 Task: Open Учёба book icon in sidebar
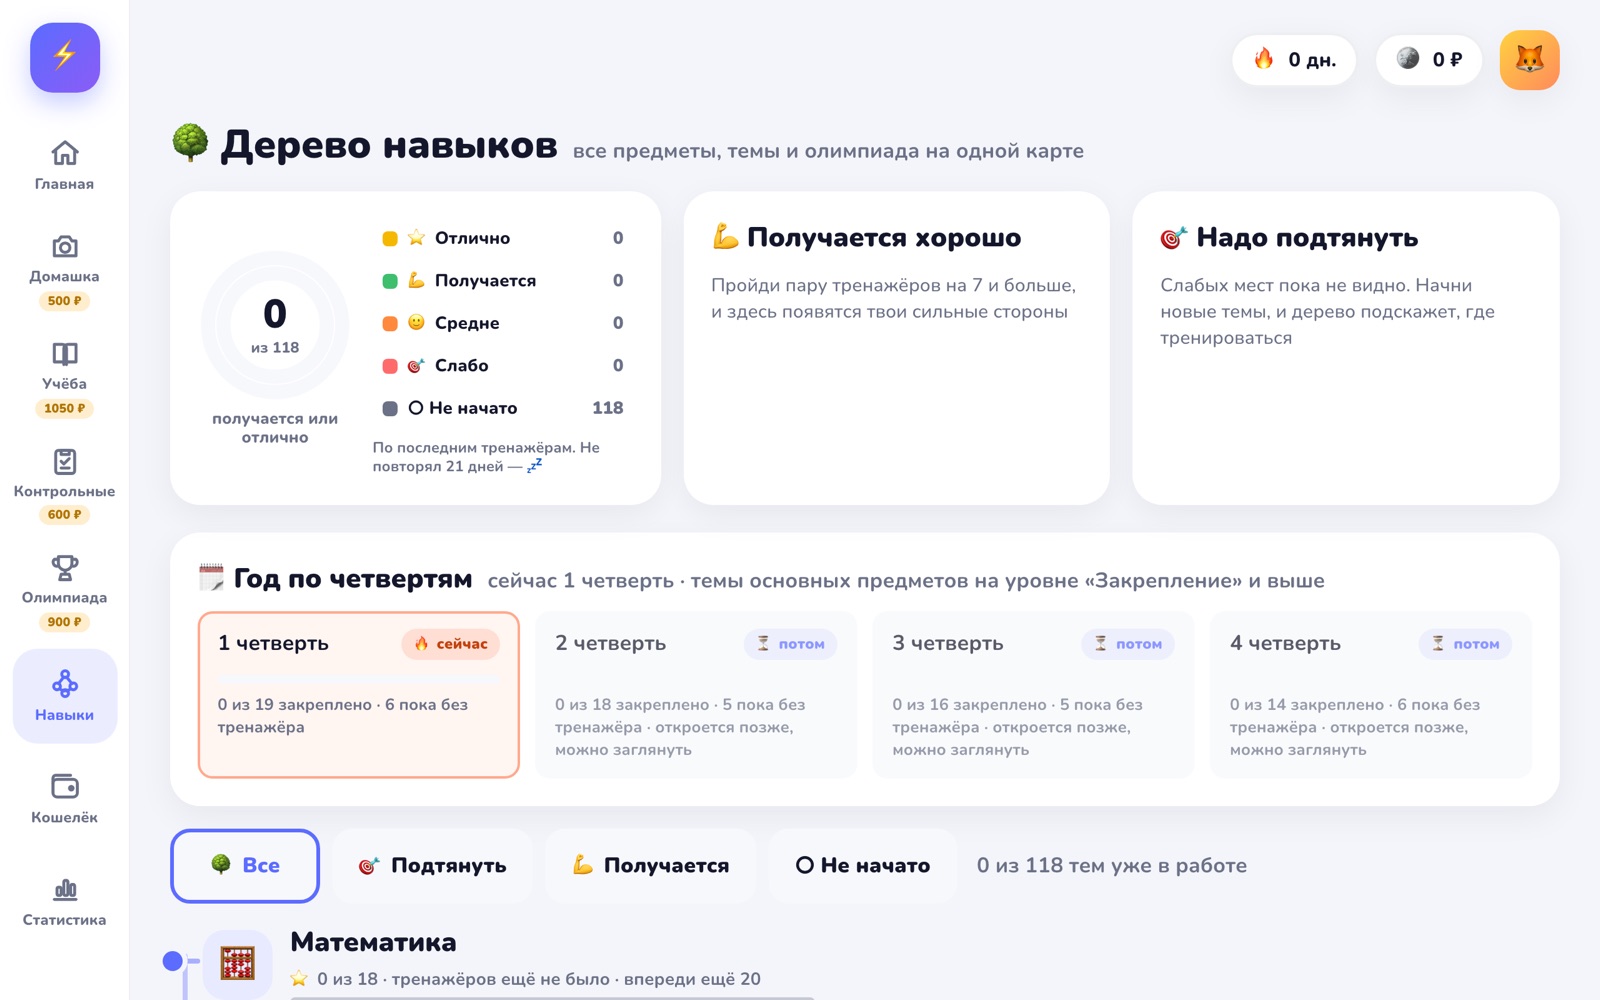(65, 354)
